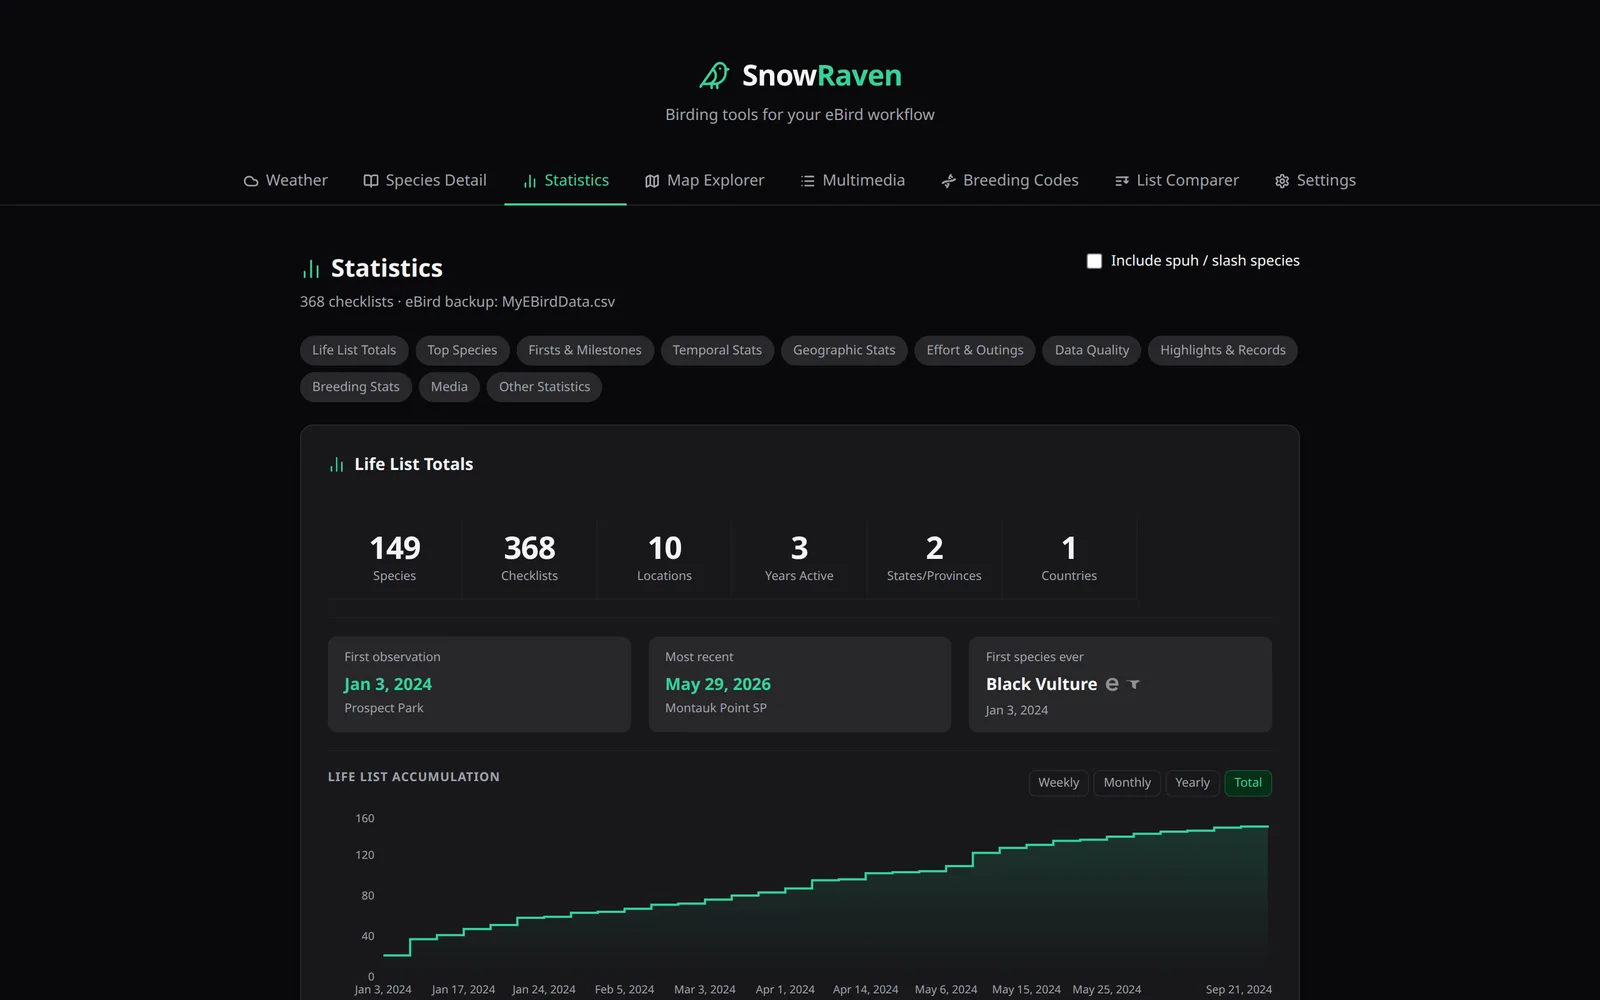Select the Geographic Stats chip
This screenshot has width=1600, height=1000.
(x=844, y=350)
